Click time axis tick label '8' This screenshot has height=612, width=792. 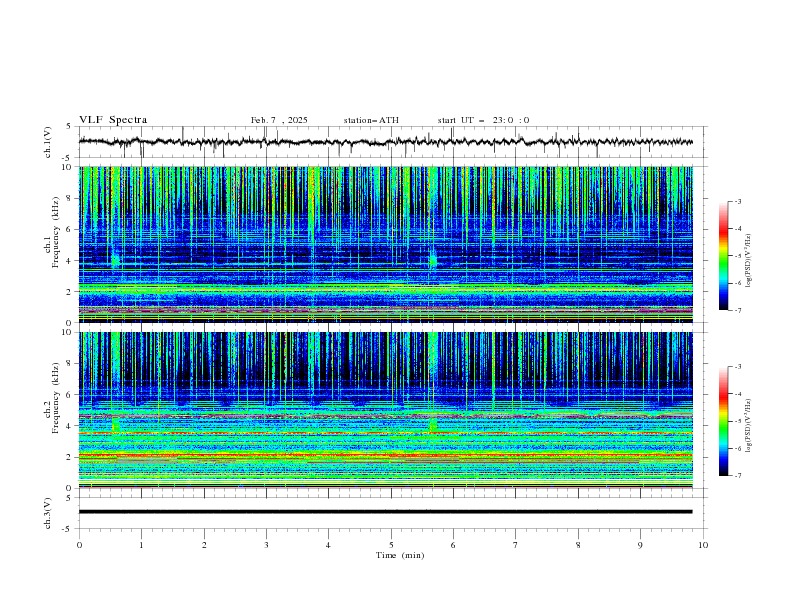[578, 545]
